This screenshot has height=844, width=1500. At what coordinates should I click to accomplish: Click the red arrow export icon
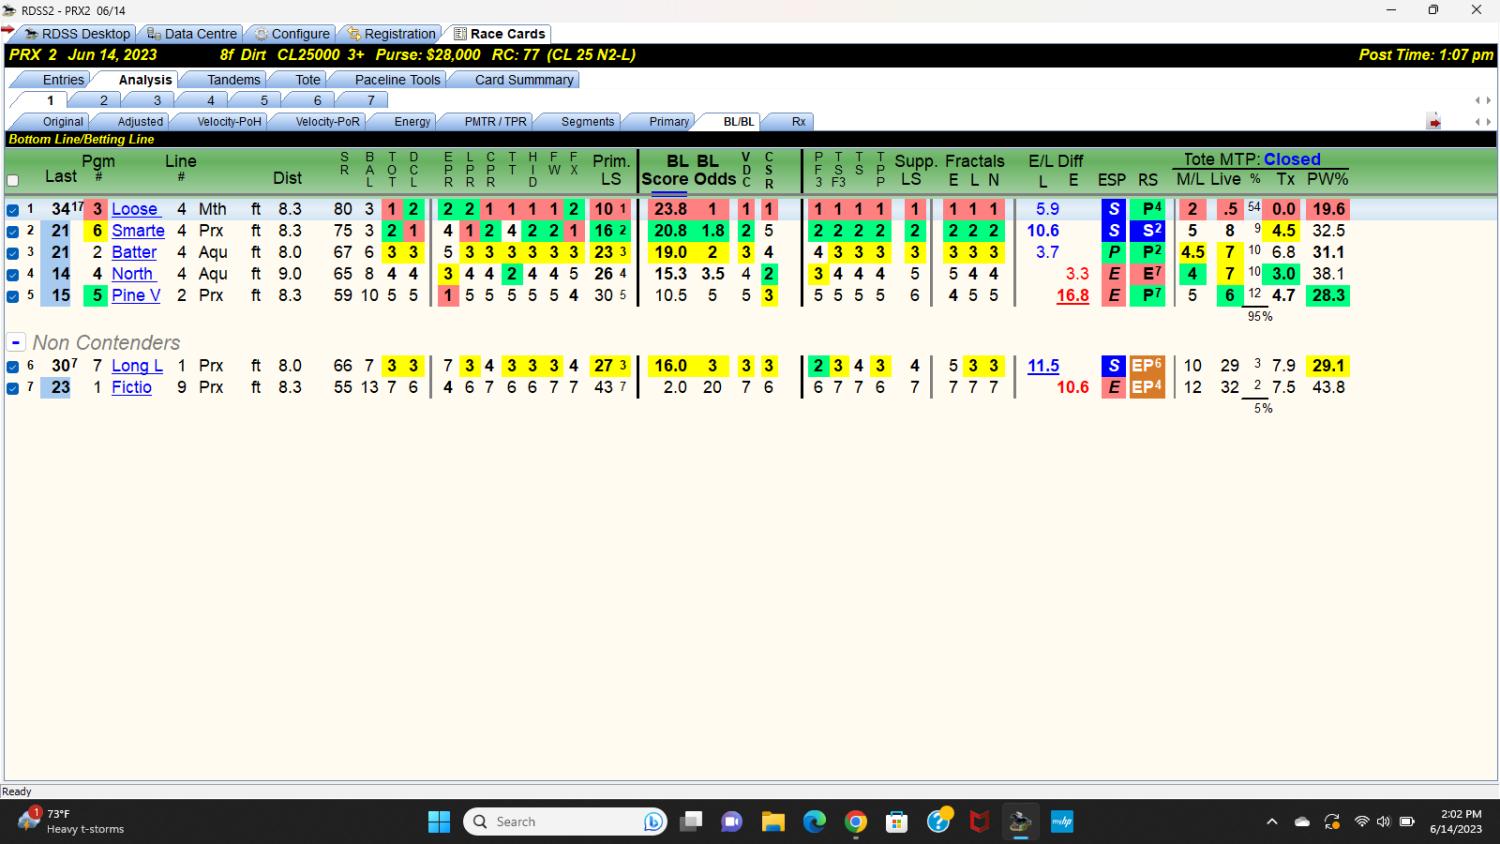tap(1434, 122)
